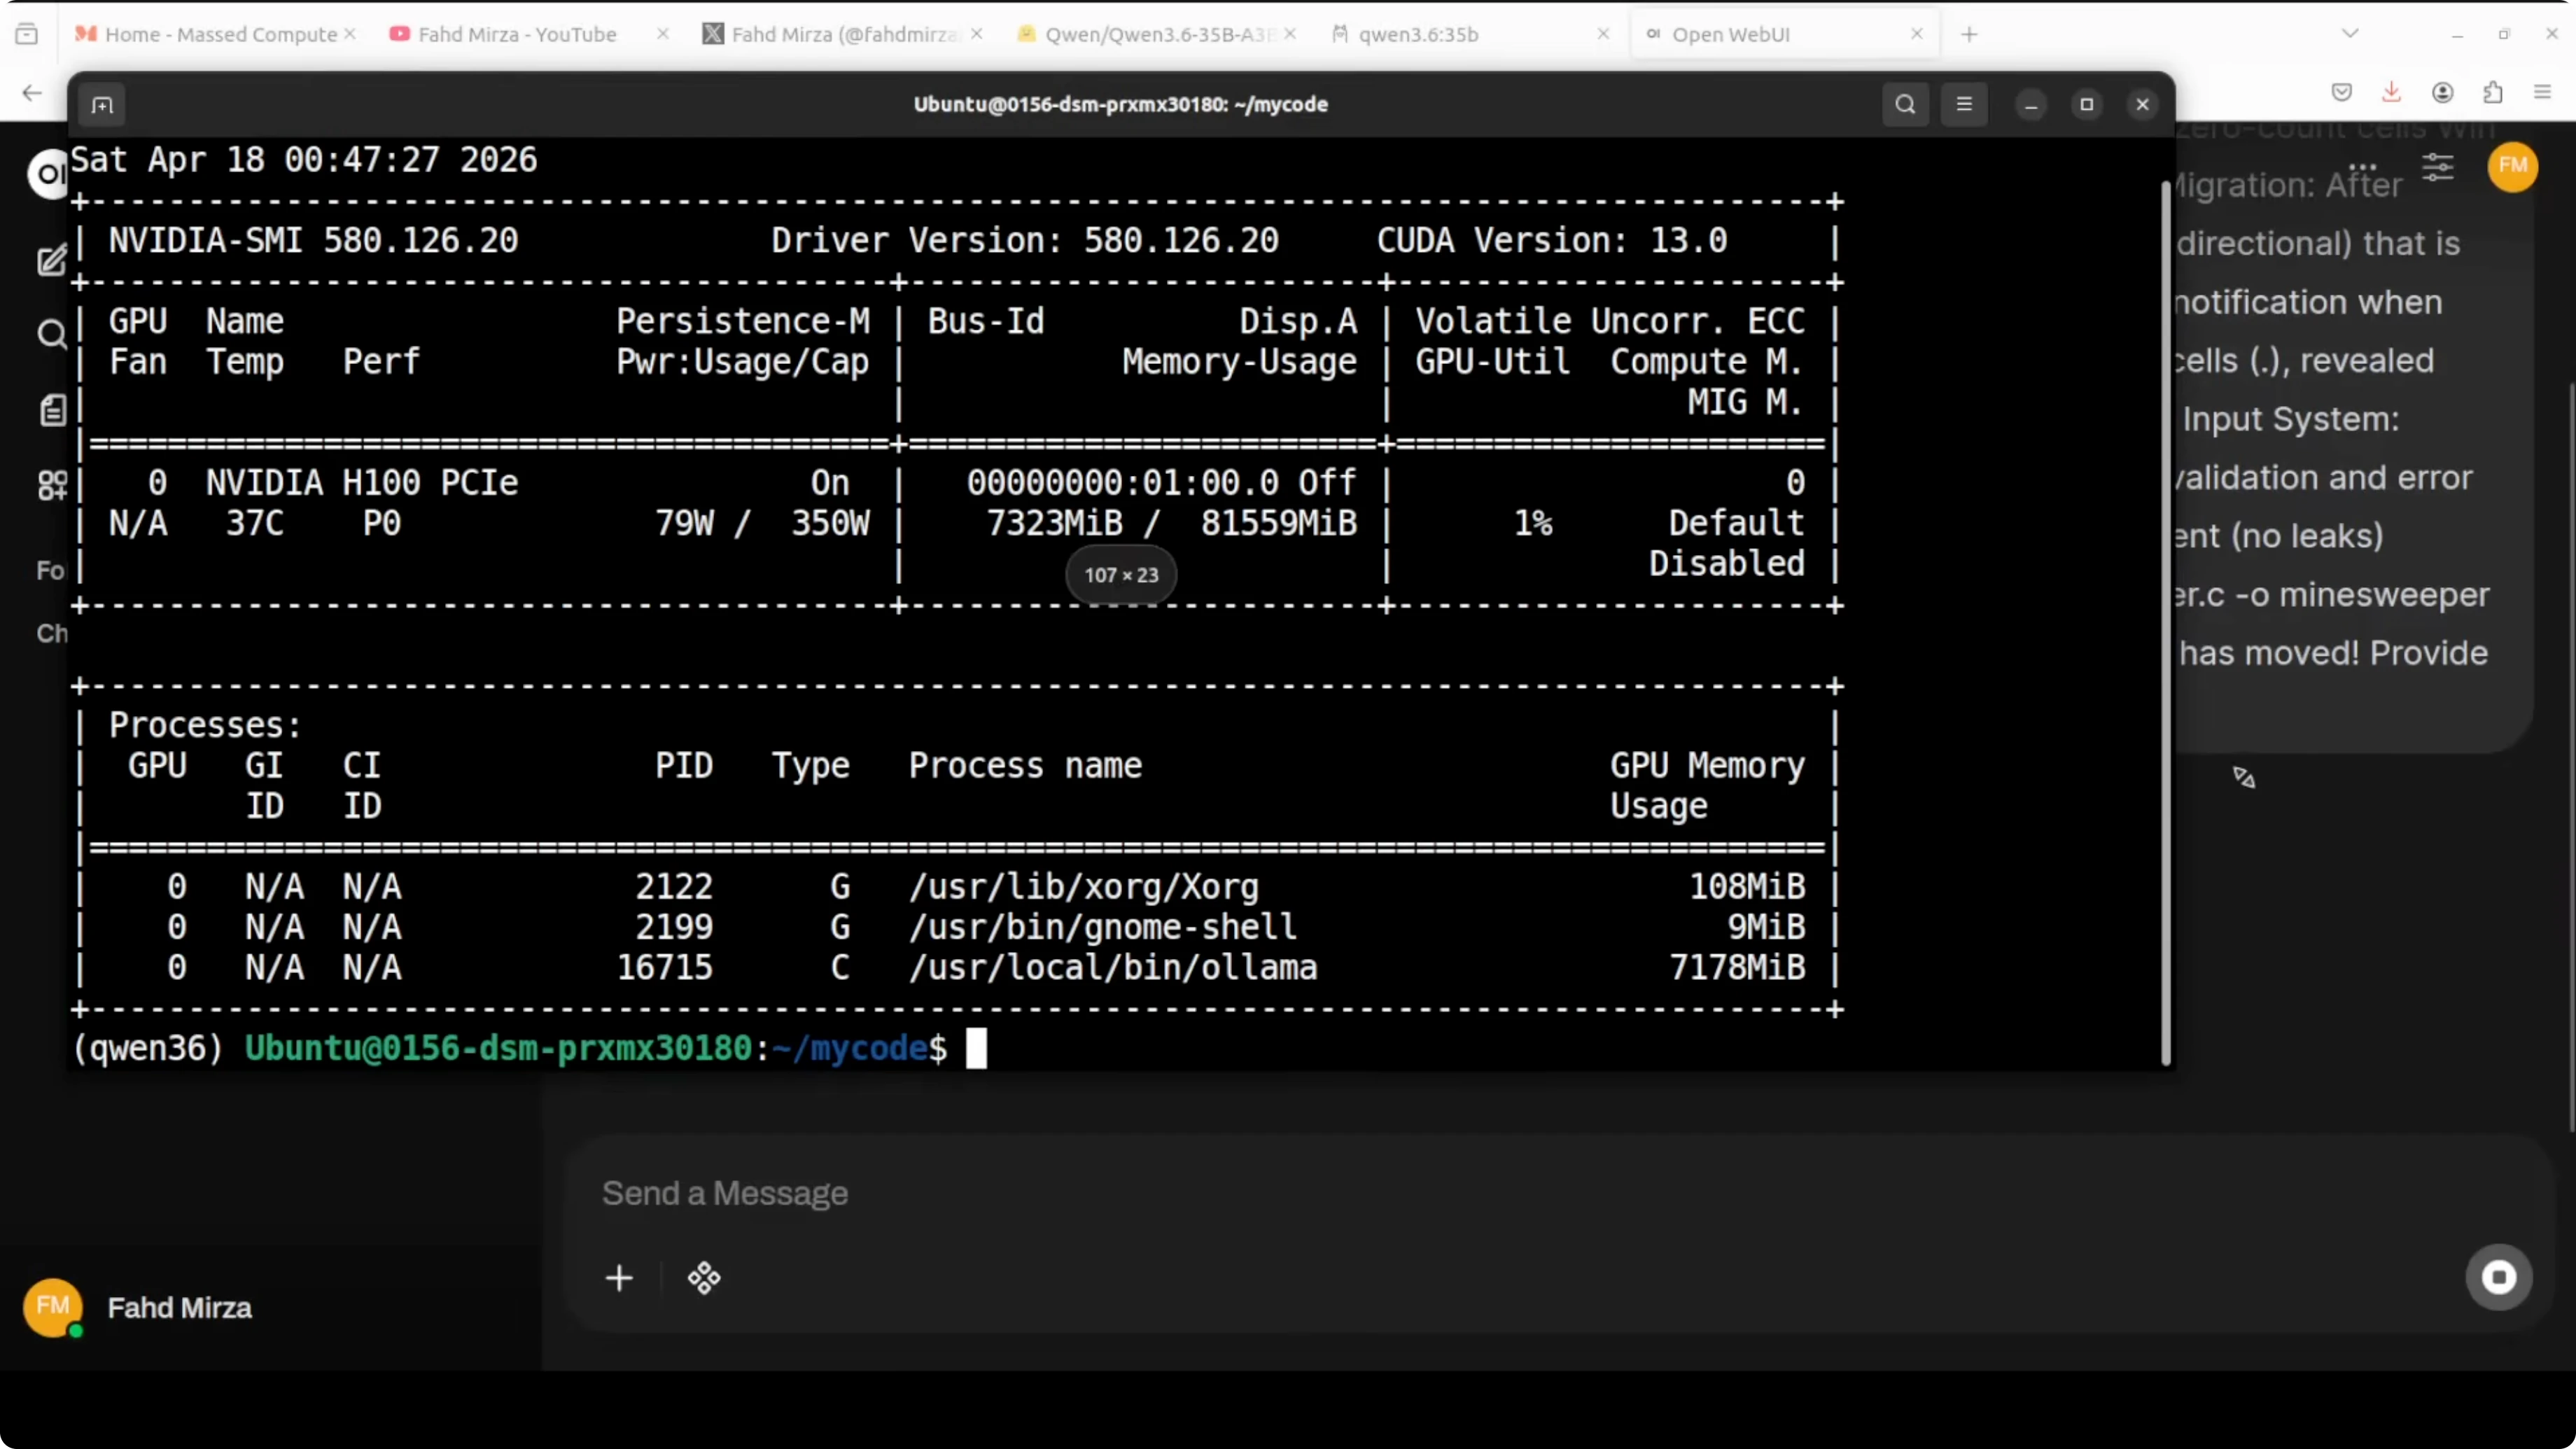Click the stop generation button
This screenshot has height=1449, width=2576.
(2498, 1277)
